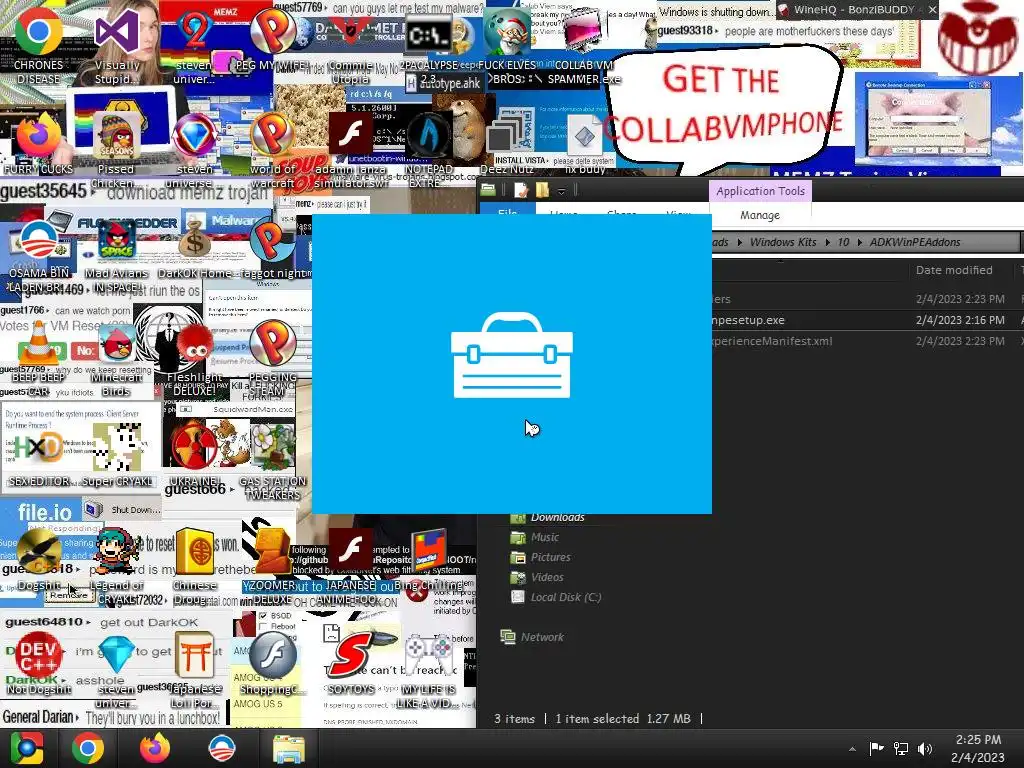Open the Minecraft Birds desktop icon

click(116, 358)
